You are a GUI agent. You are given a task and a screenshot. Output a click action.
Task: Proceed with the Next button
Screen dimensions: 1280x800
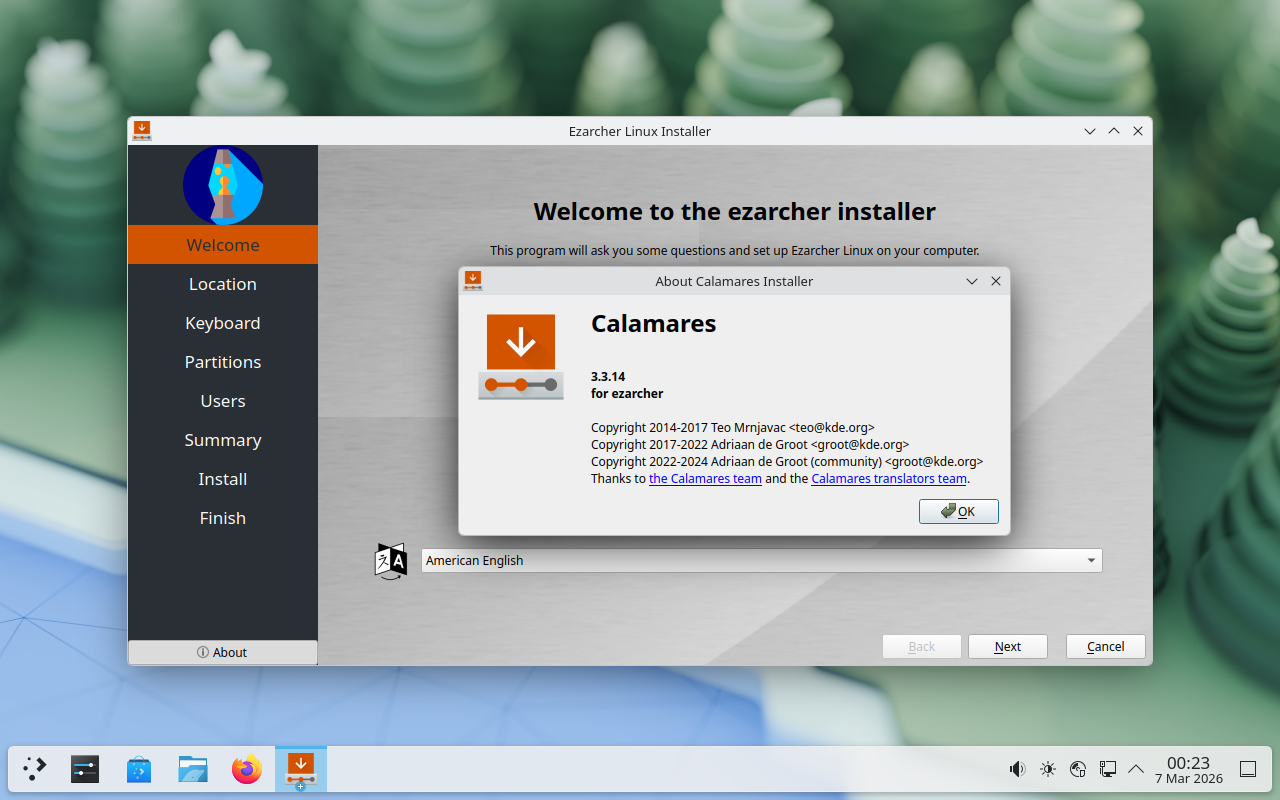tap(1008, 646)
